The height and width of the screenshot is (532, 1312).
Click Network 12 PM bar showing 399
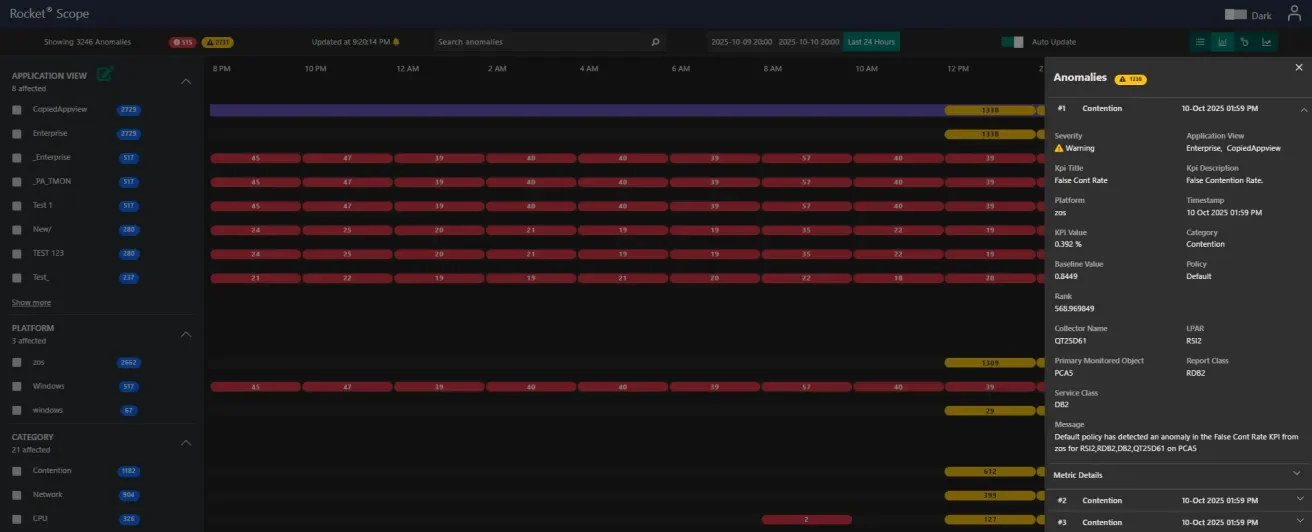coord(990,495)
